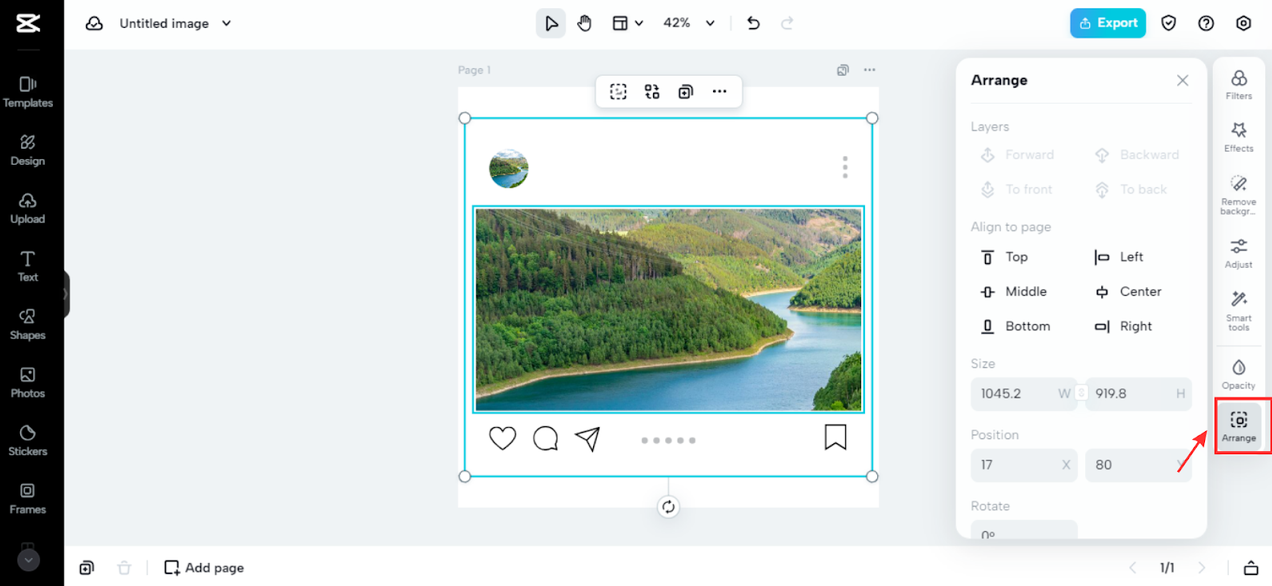
Task: Align selection to Right of page
Action: 1123,326
